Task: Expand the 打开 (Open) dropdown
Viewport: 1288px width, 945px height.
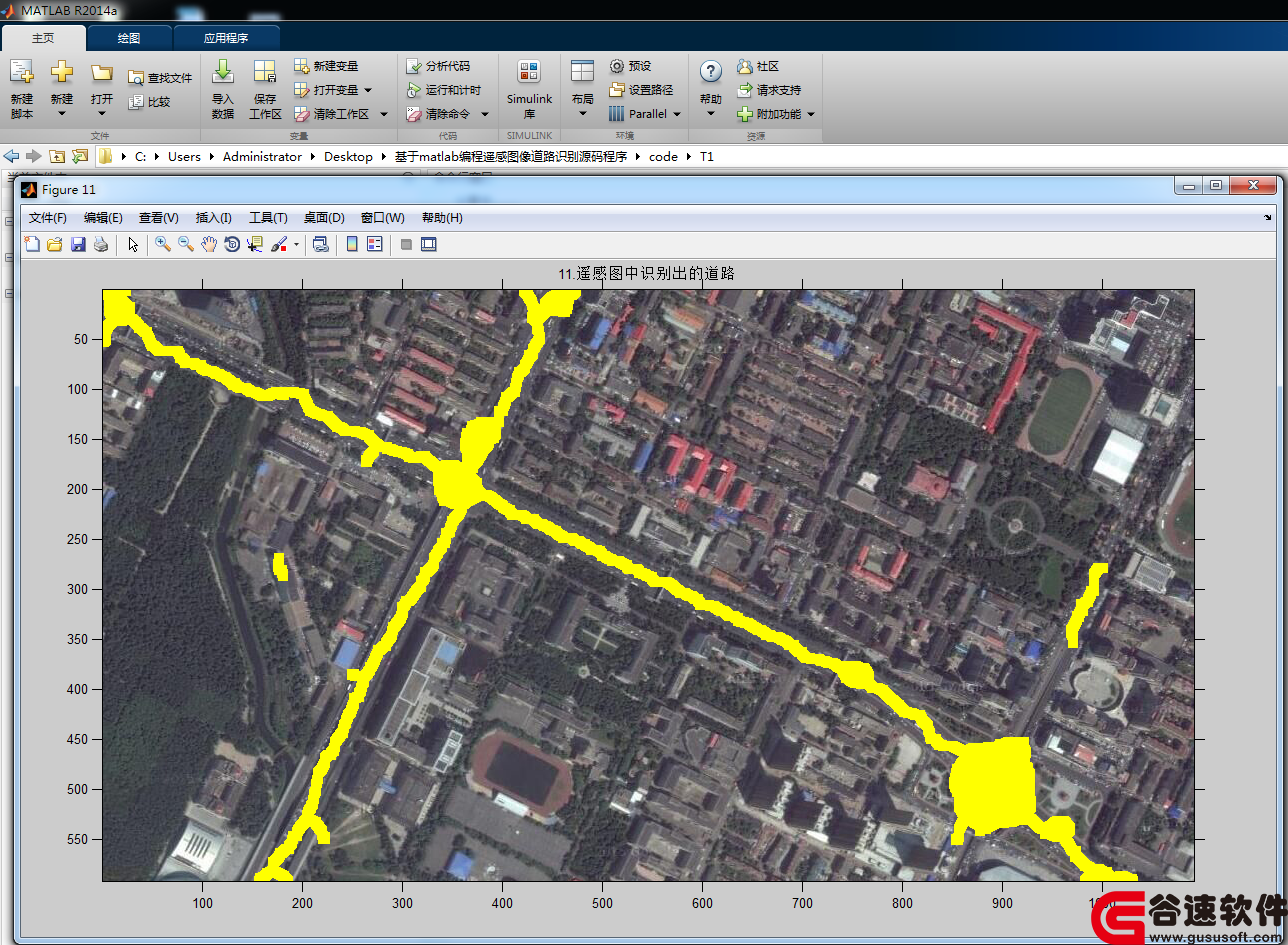Action: click(102, 114)
